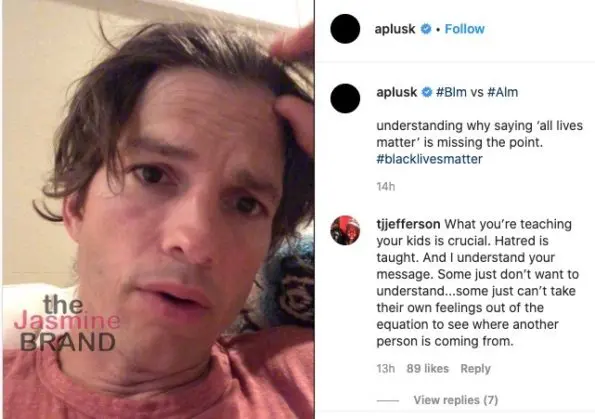Open the #blacklivesmatter hashtag link
This screenshot has width=595, height=419.
[429, 159]
